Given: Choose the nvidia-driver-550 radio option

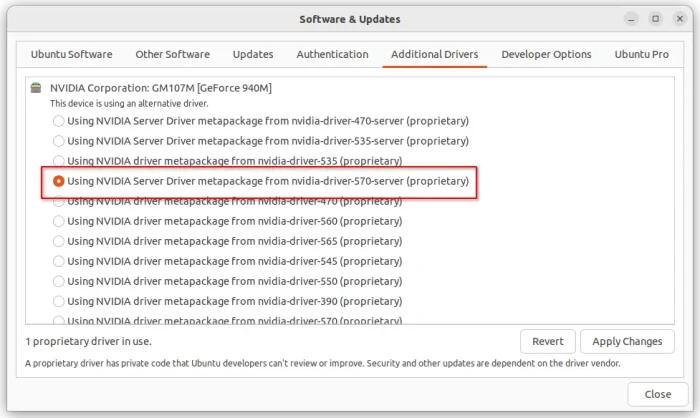Looking at the screenshot, I should (x=58, y=281).
